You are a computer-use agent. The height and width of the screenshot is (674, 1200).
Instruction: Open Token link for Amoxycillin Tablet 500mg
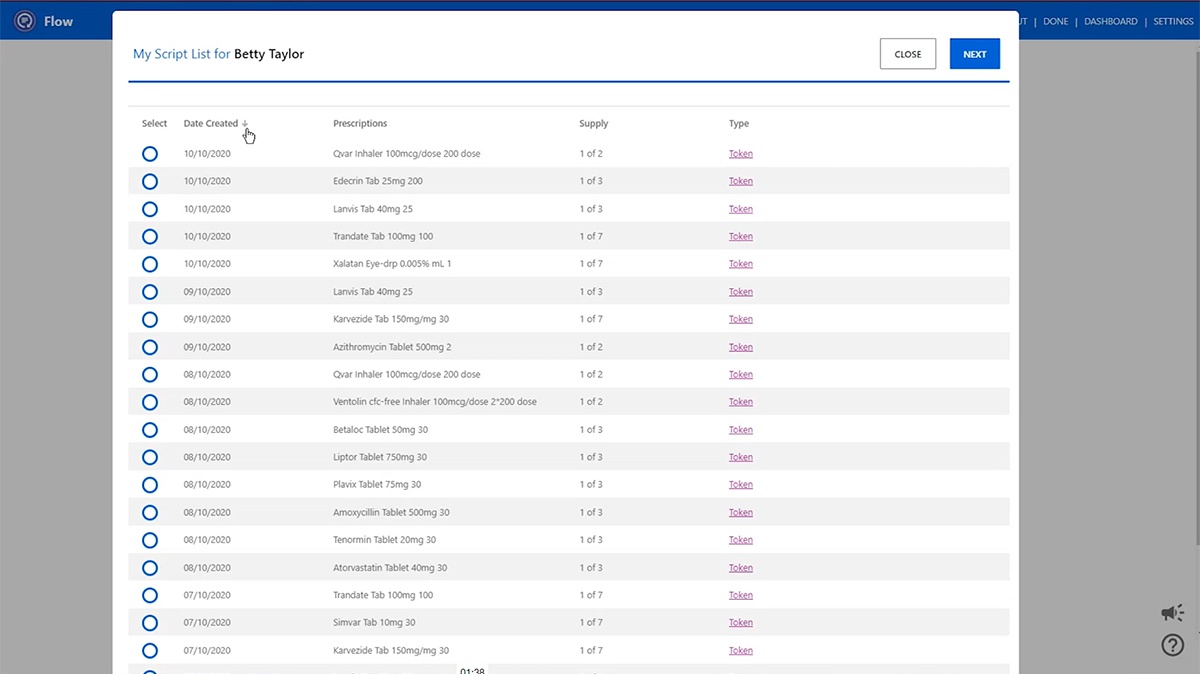(x=740, y=513)
